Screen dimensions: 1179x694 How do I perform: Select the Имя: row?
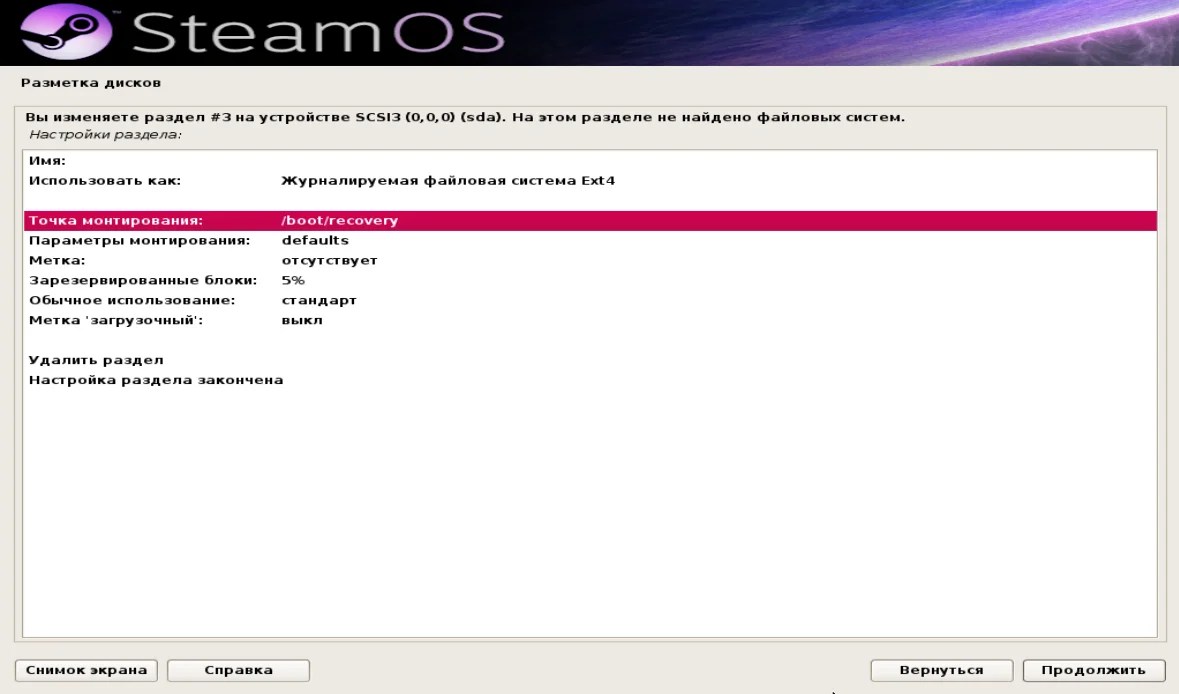click(590, 160)
